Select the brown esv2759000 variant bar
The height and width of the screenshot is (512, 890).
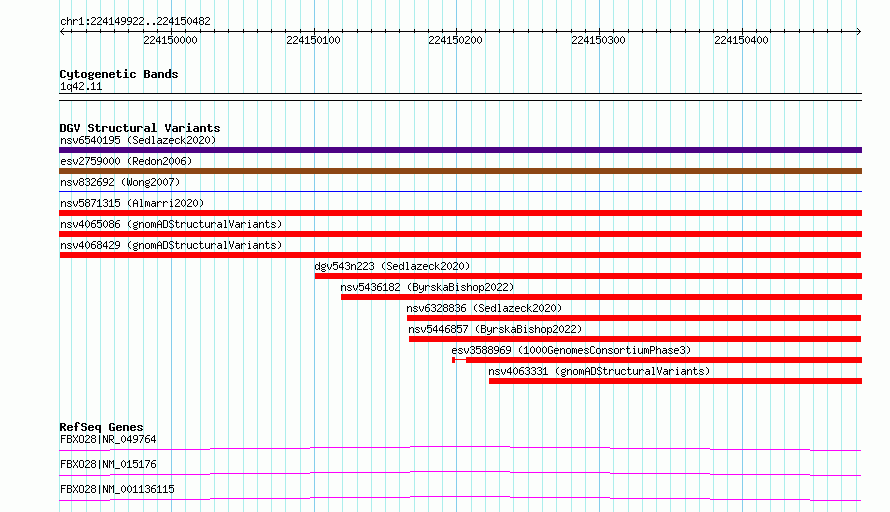click(460, 171)
